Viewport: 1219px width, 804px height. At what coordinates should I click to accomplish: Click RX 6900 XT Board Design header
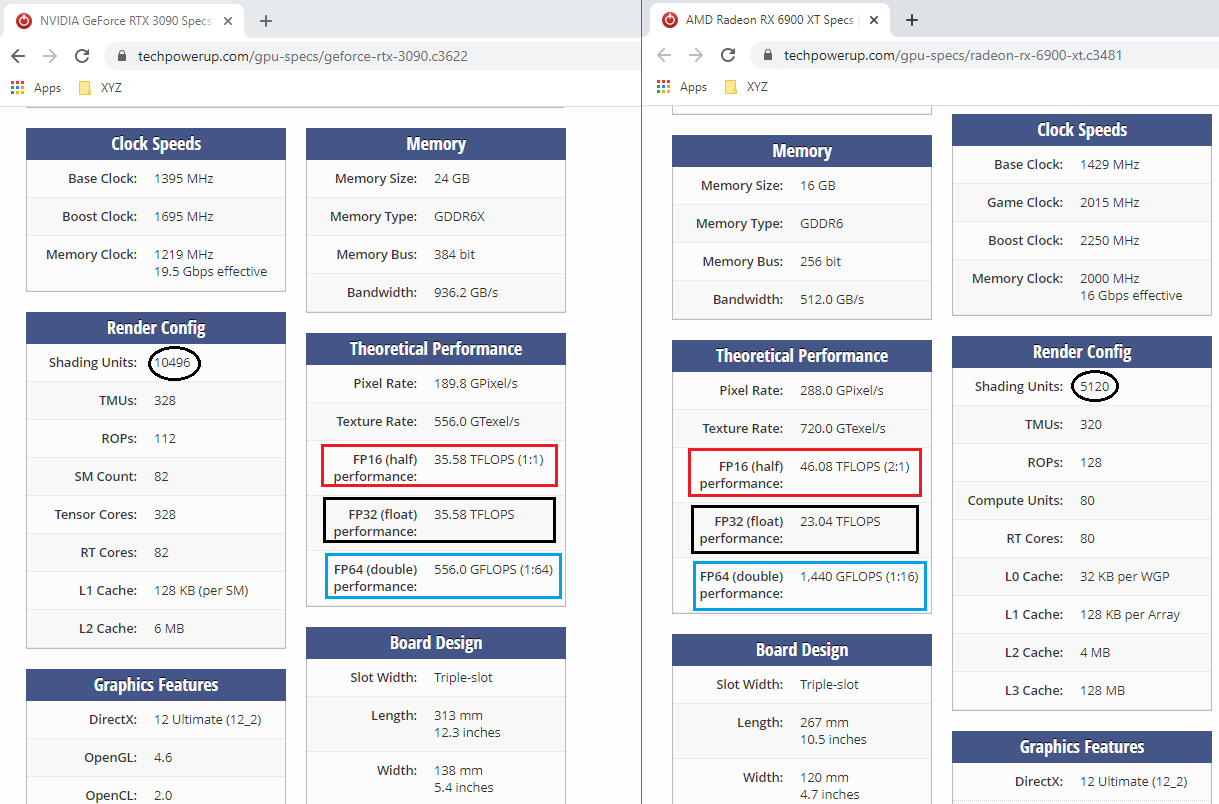802,650
